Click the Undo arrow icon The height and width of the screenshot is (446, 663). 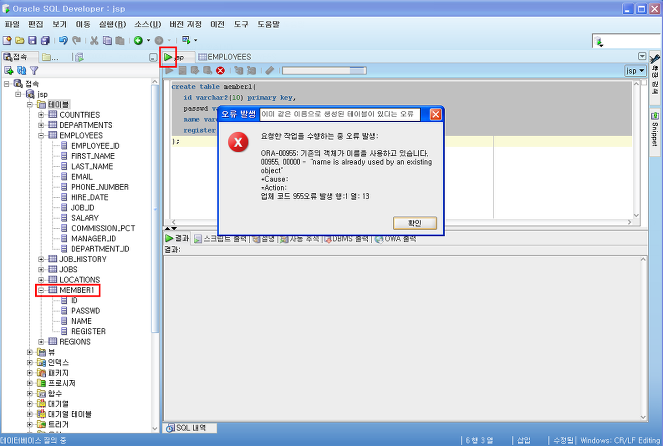pyautogui.click(x=63, y=40)
